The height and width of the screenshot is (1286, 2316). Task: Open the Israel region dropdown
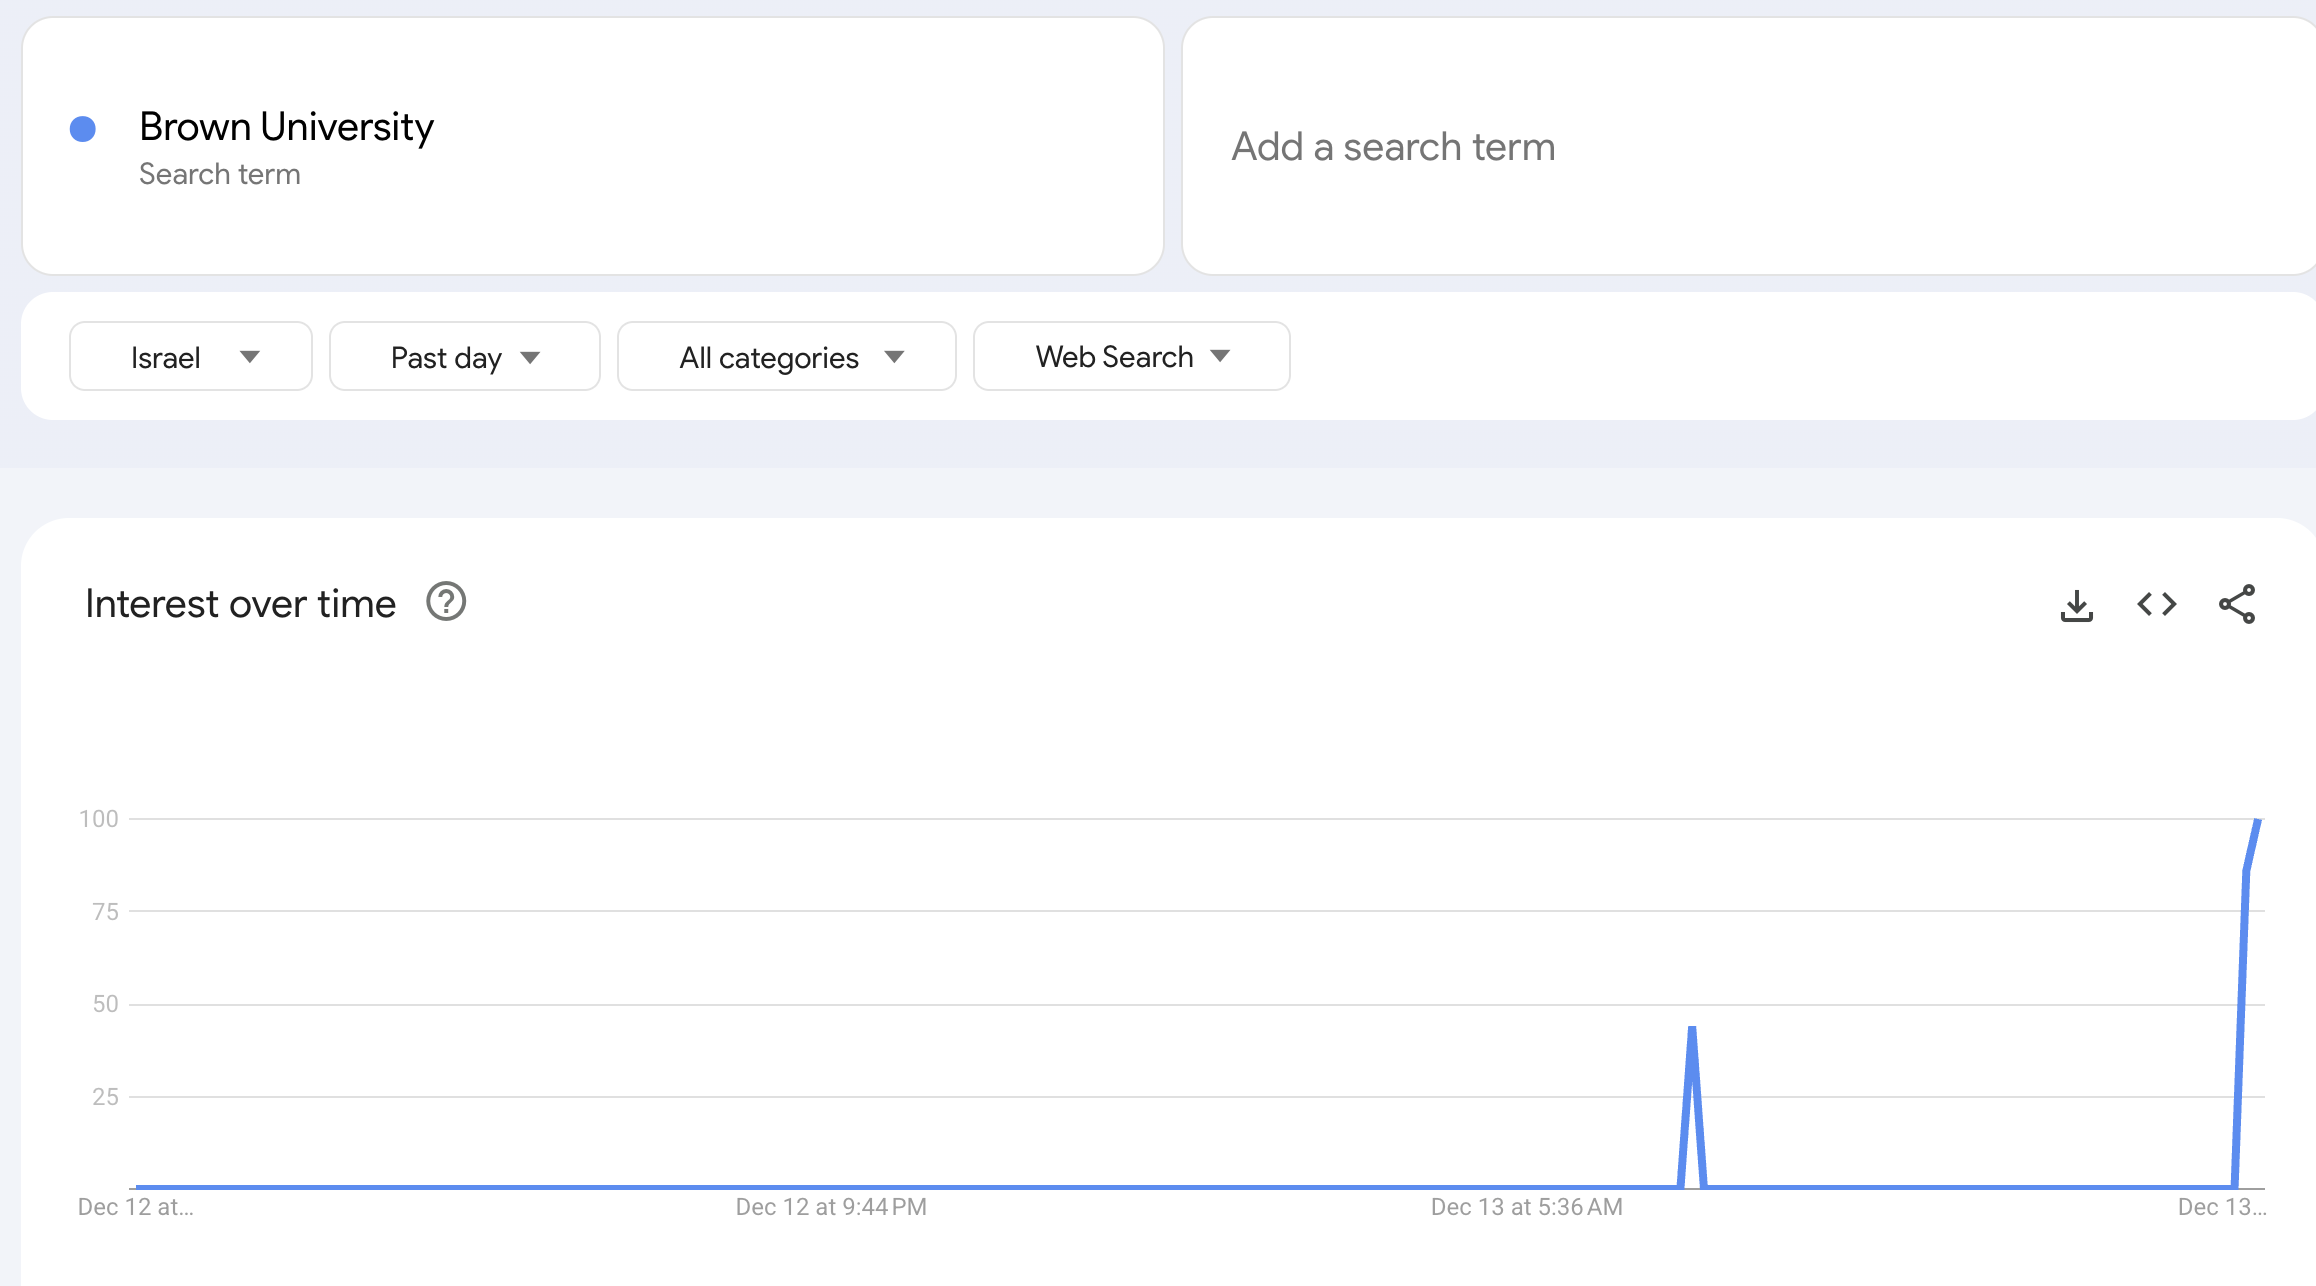point(190,357)
